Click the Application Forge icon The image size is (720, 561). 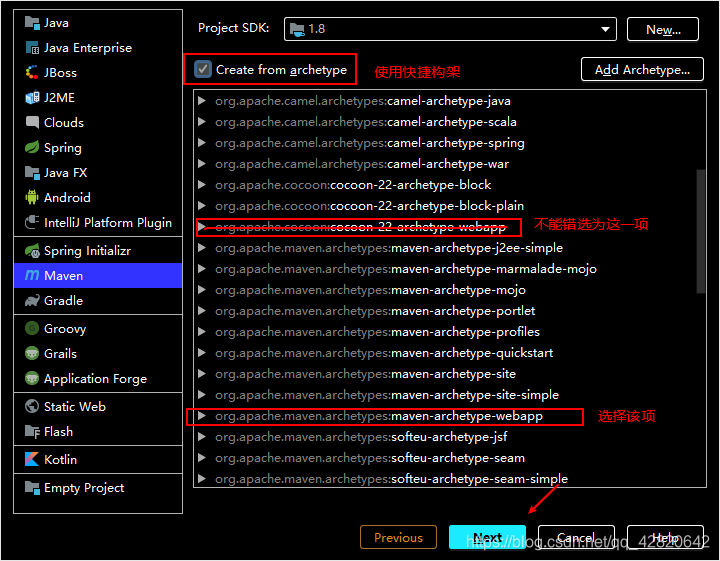click(32, 378)
